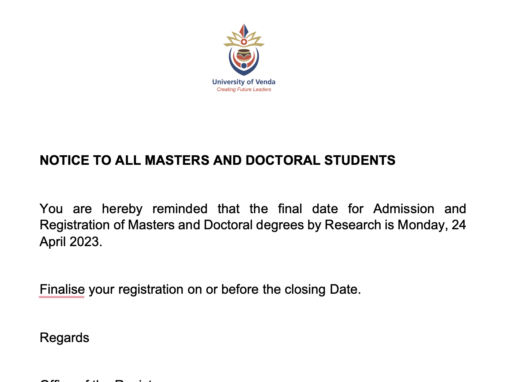Select the "University of Venda" logo text

coord(244,82)
